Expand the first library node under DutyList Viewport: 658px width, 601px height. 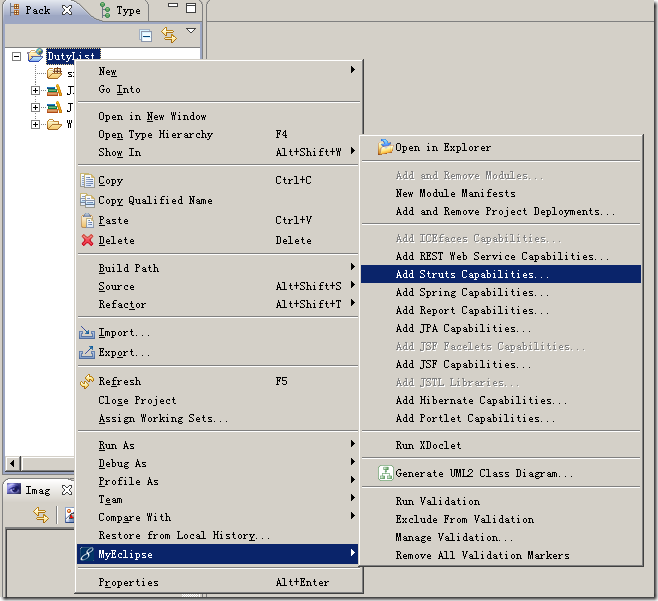(x=36, y=91)
